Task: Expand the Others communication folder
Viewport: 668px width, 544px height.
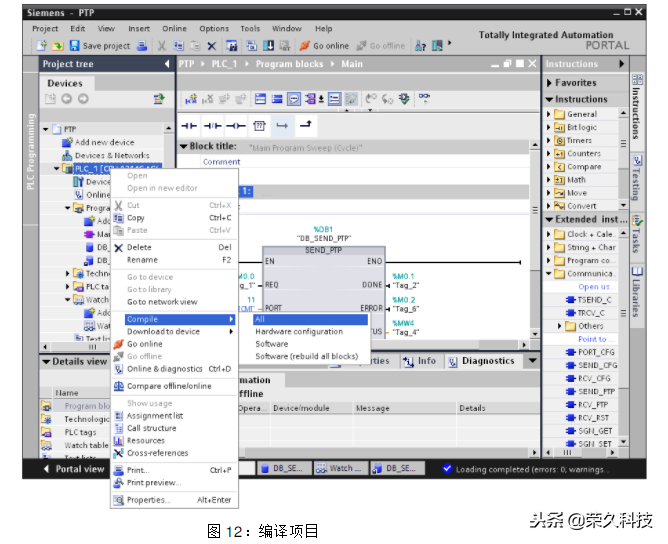Action: 560,326
